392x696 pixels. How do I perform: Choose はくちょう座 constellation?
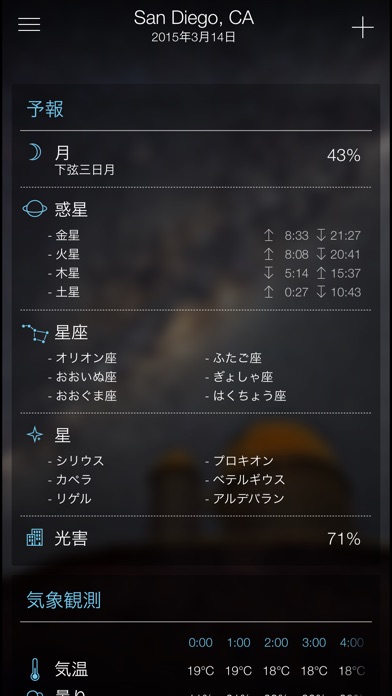245,395
